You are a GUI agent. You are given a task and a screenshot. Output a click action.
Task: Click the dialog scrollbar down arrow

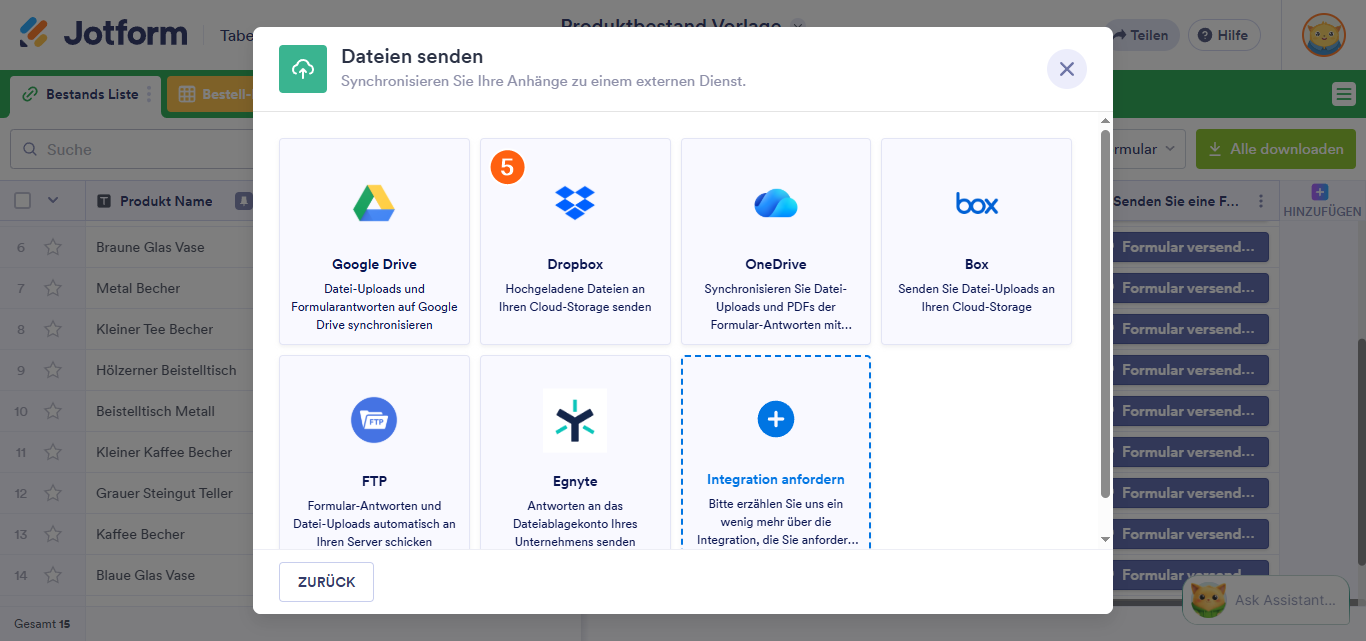click(1105, 539)
